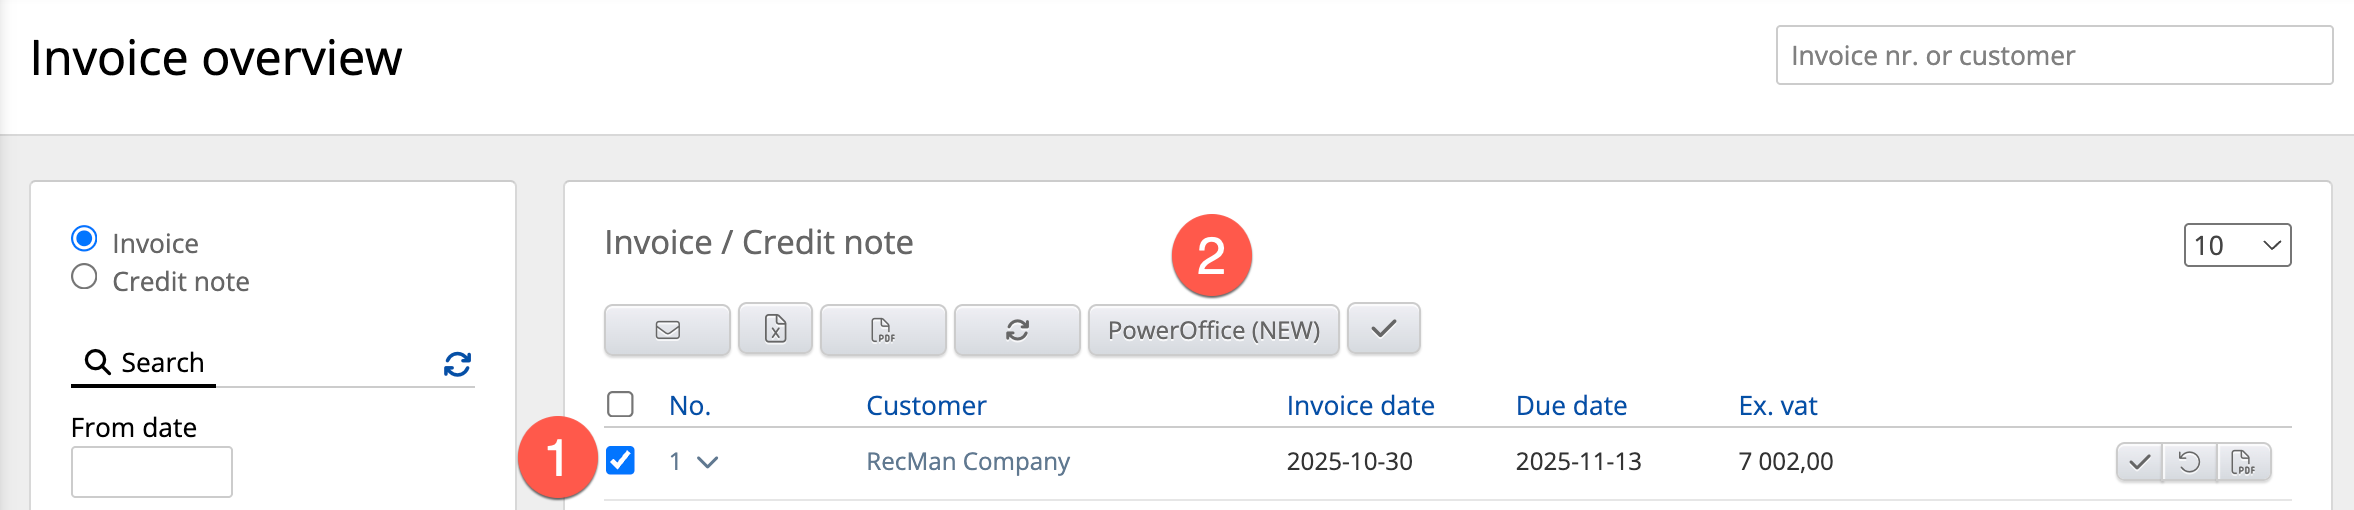The width and height of the screenshot is (2354, 510).
Task: Switch to the Search tab
Action: tap(145, 362)
